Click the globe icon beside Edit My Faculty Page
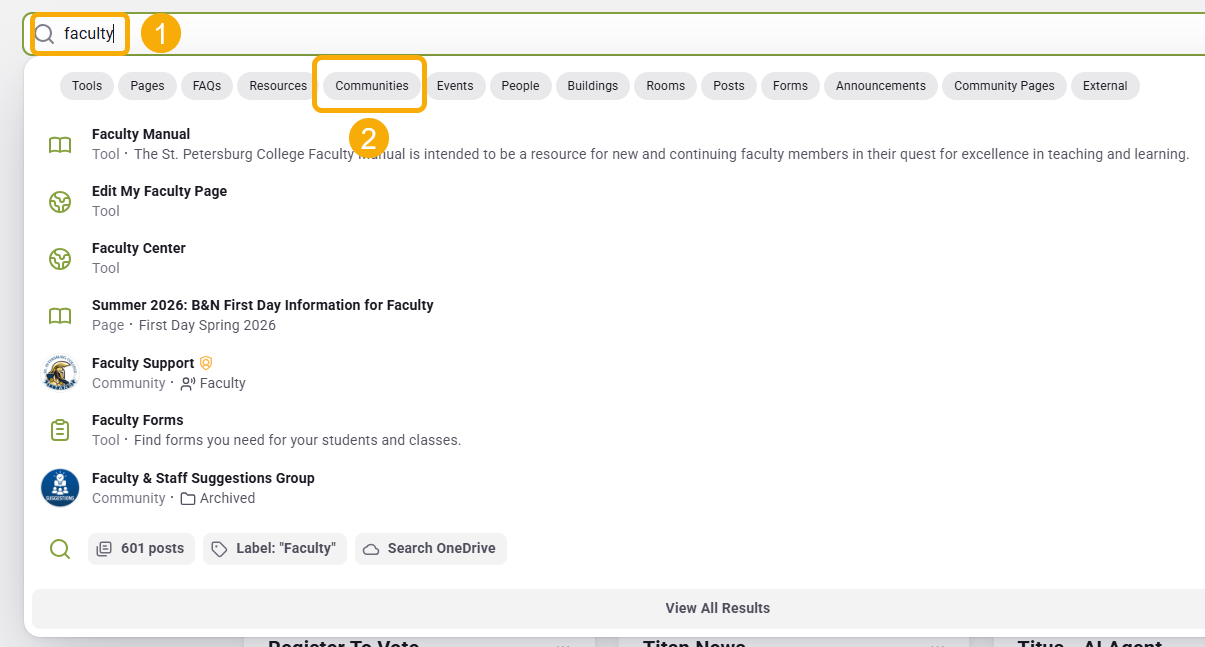 click(60, 202)
